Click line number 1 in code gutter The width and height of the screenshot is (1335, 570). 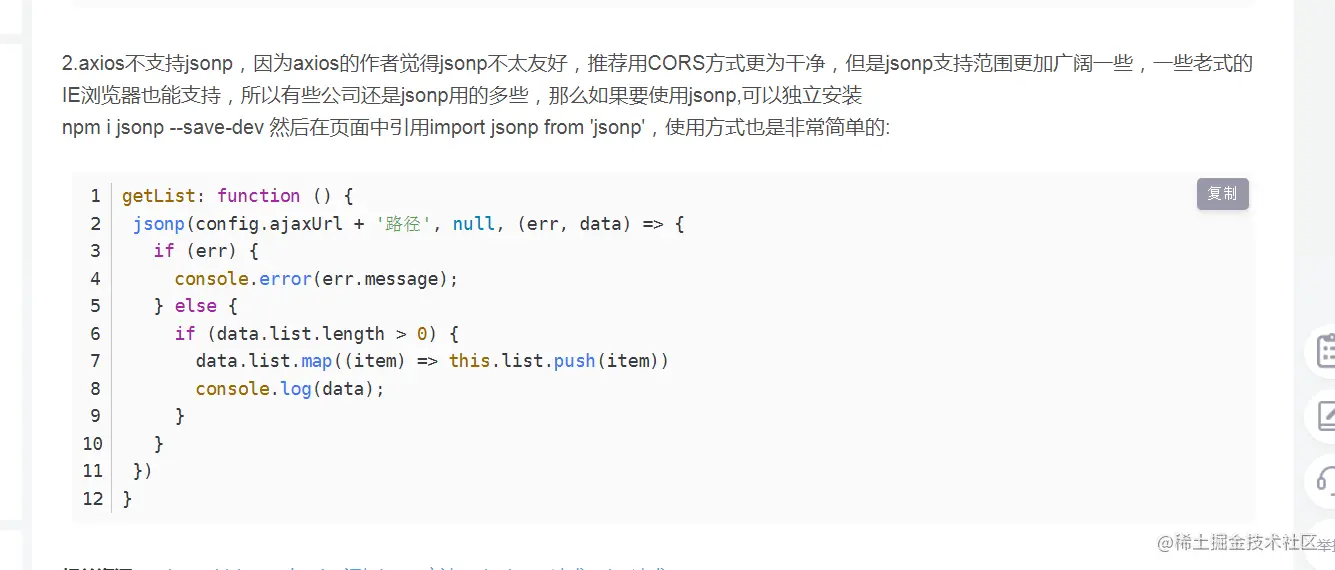95,196
